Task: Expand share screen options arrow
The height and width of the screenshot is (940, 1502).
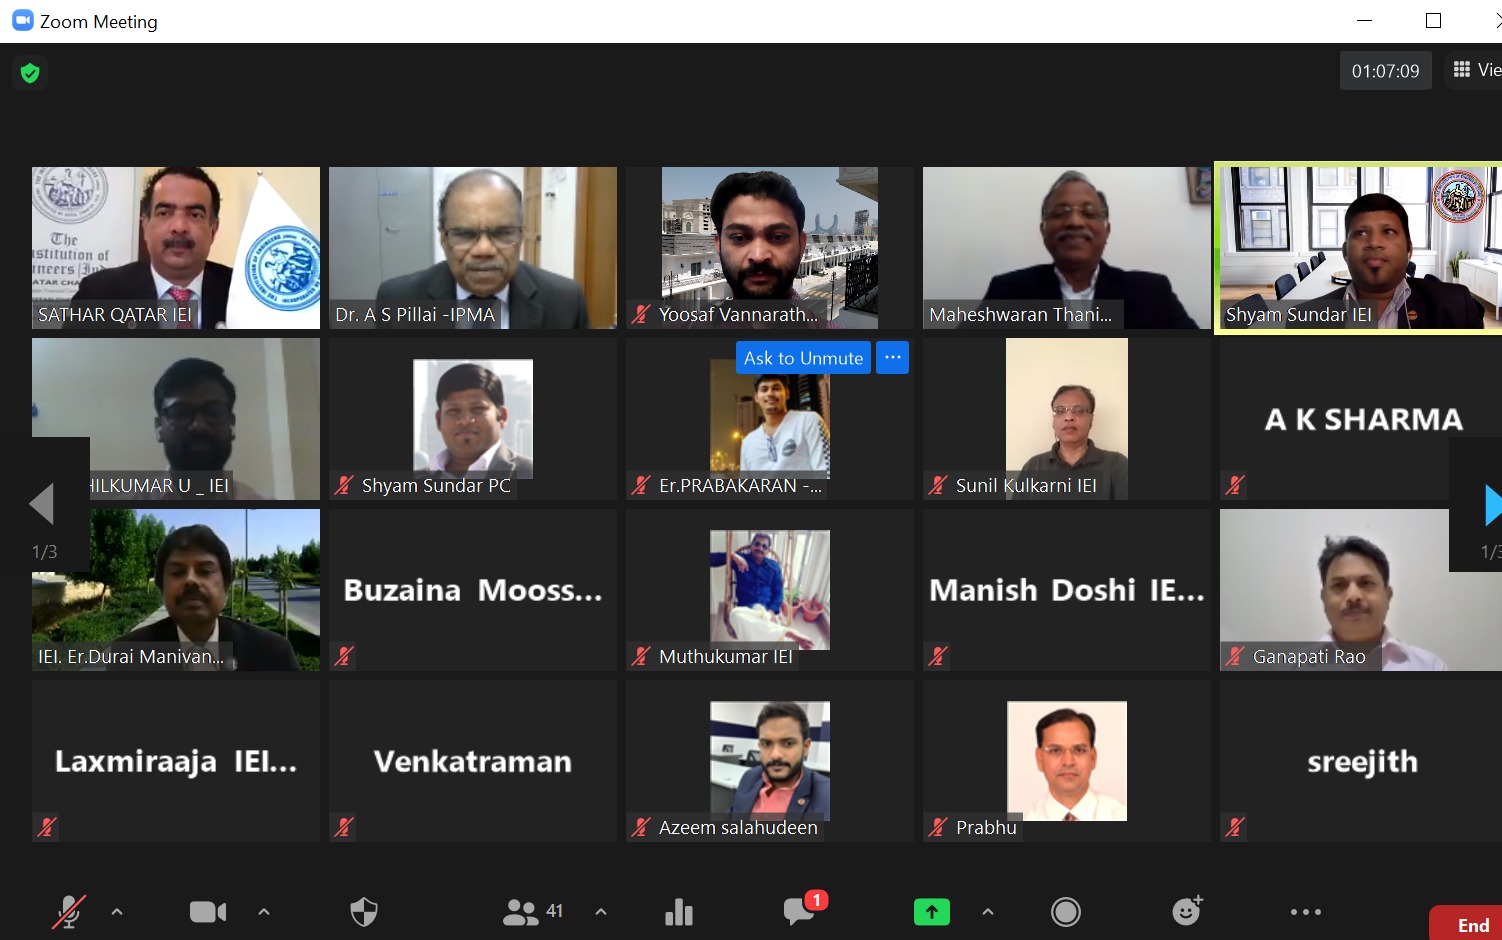Action: [988, 911]
